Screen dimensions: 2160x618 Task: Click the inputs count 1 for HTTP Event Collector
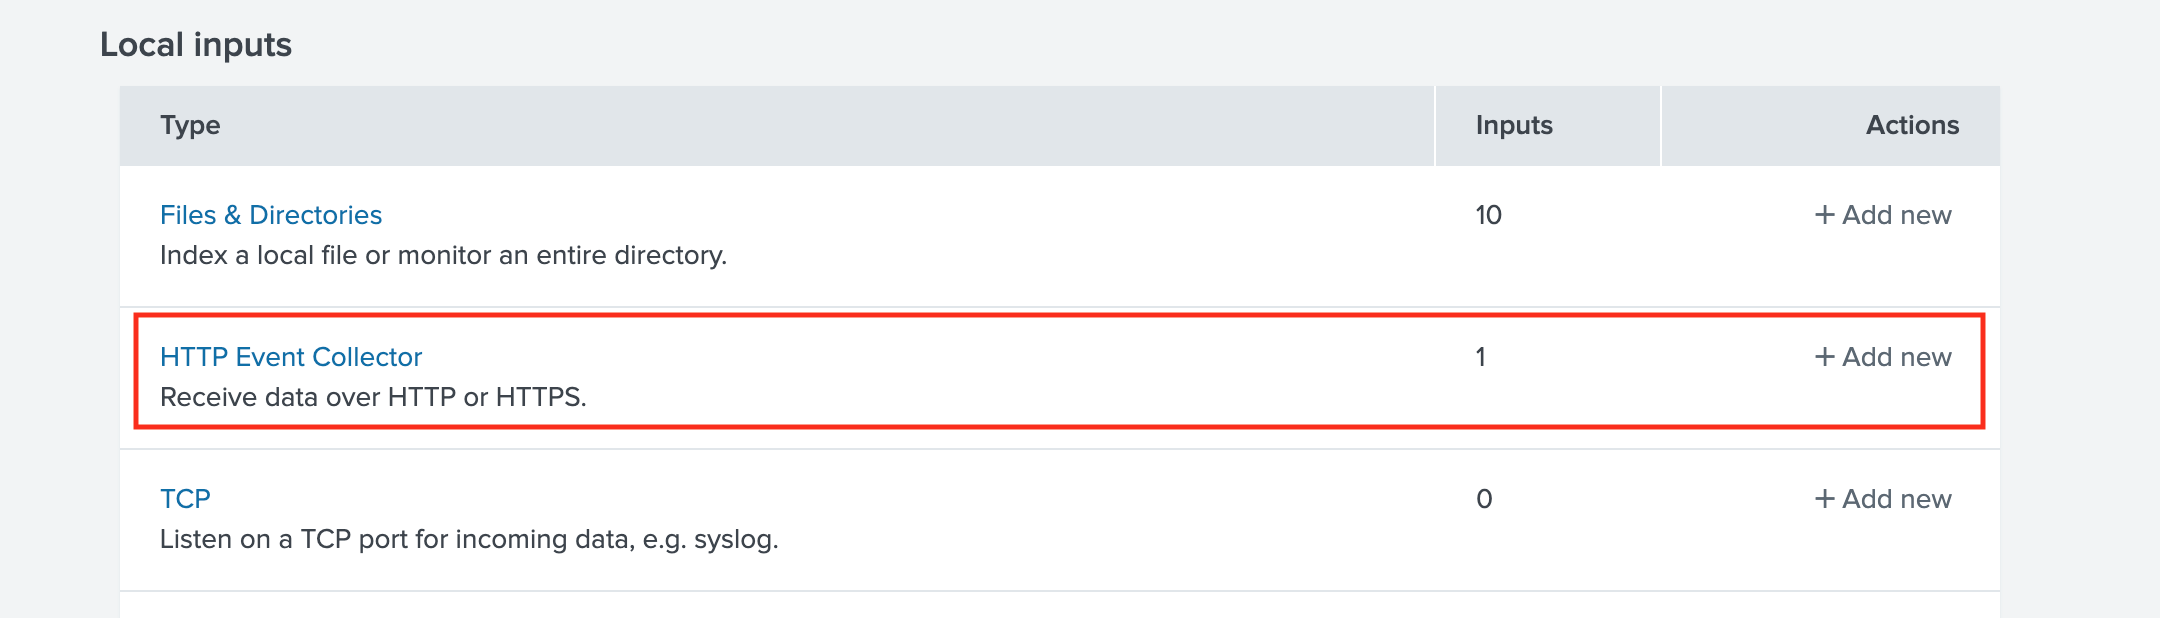1481,357
